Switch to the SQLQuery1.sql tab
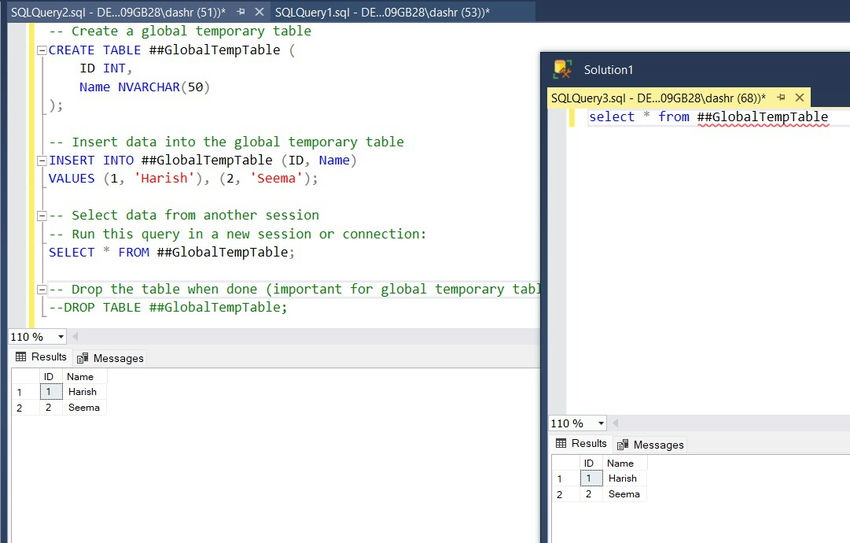850x543 pixels. point(382,12)
